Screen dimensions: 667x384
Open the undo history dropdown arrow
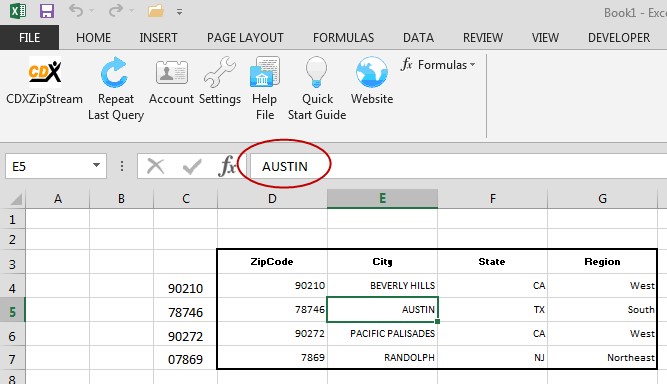[x=92, y=11]
